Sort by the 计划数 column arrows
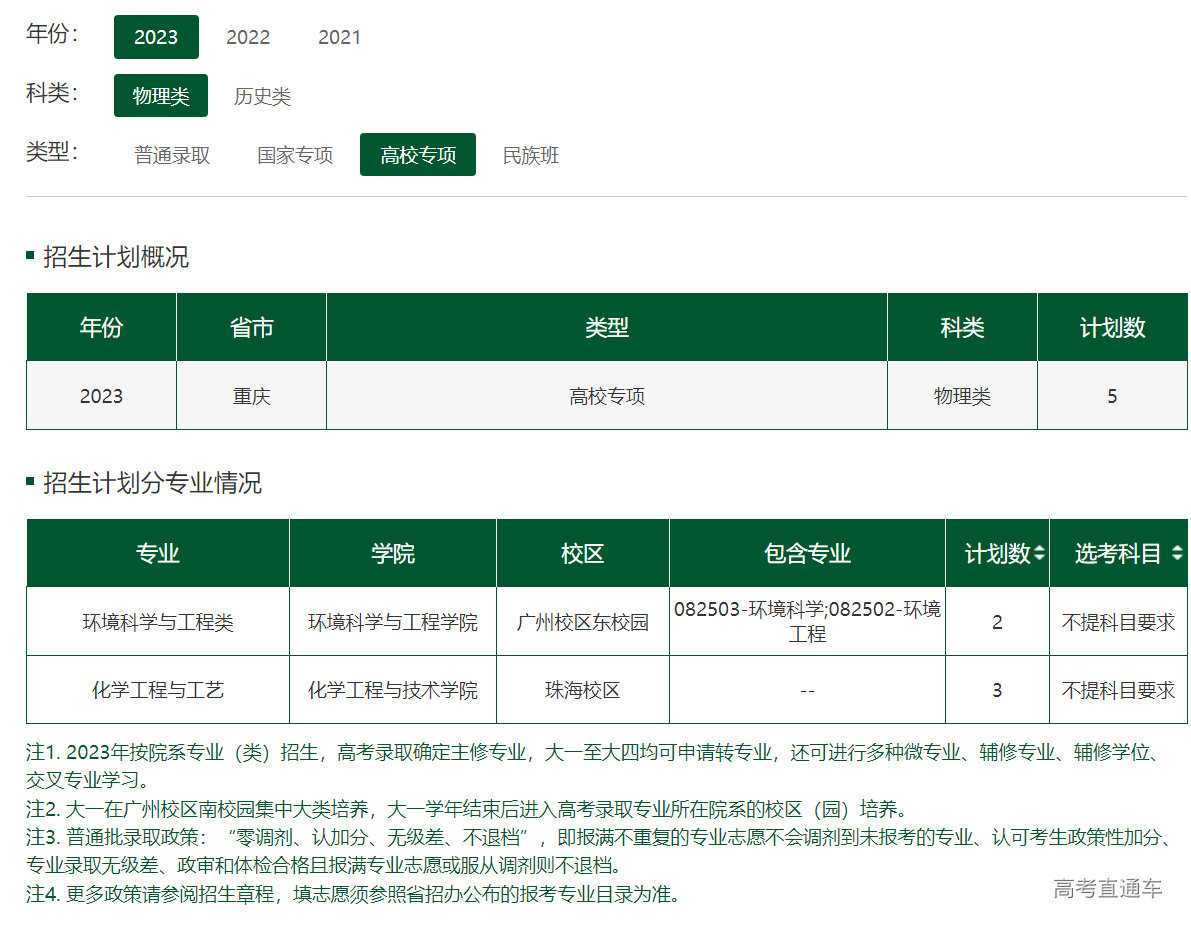This screenshot has width=1191, height=928. (x=1040, y=553)
